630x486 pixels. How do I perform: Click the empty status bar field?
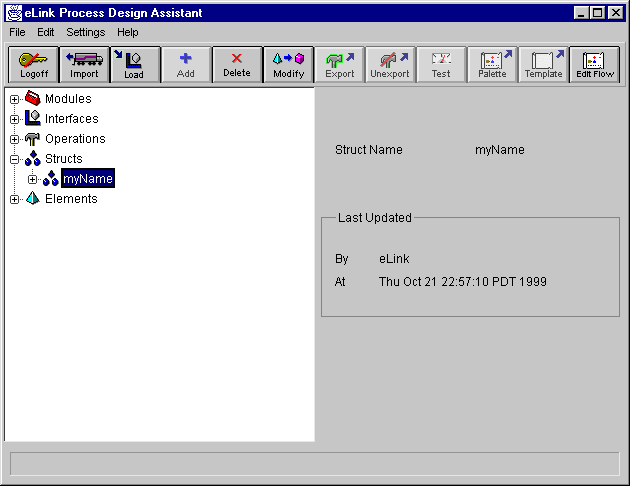315,463
